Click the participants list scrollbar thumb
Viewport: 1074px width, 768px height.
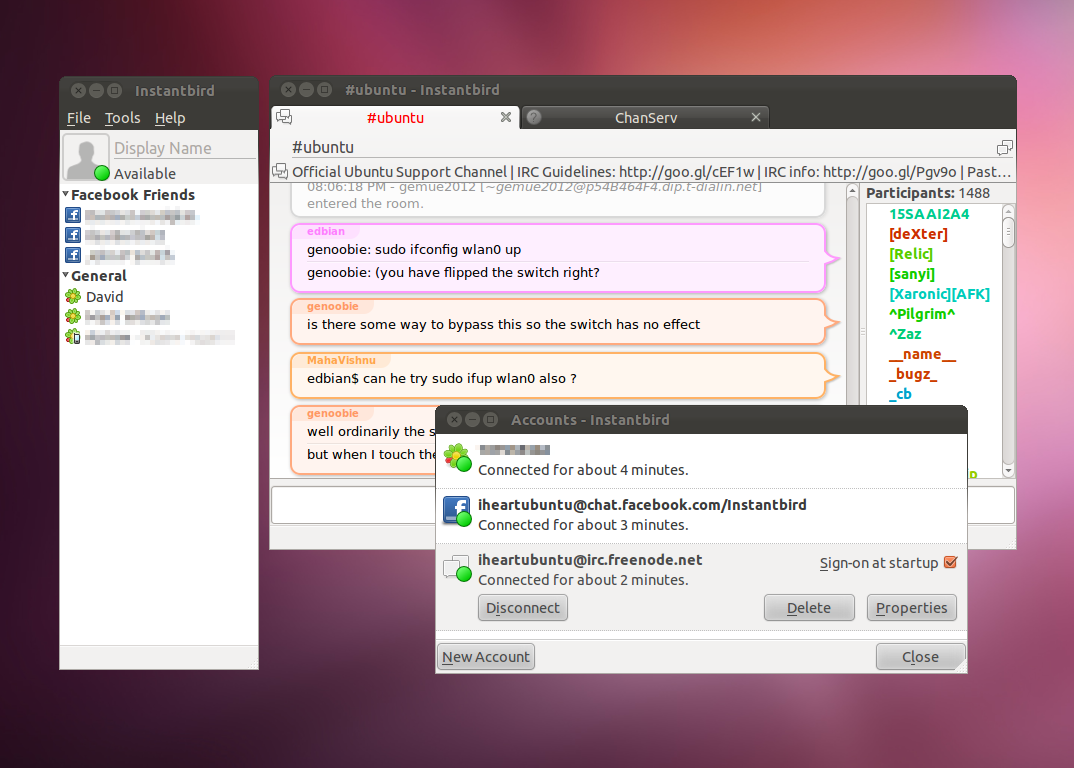pyautogui.click(x=1008, y=232)
